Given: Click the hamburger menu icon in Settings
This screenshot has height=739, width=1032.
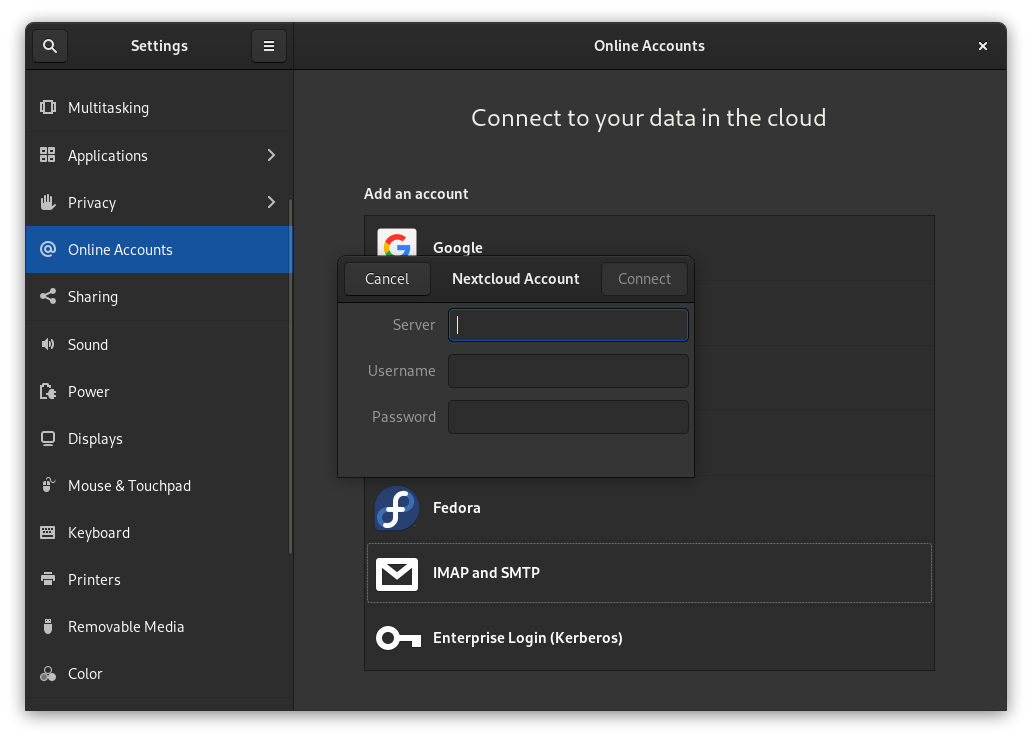Looking at the screenshot, I should 268,45.
